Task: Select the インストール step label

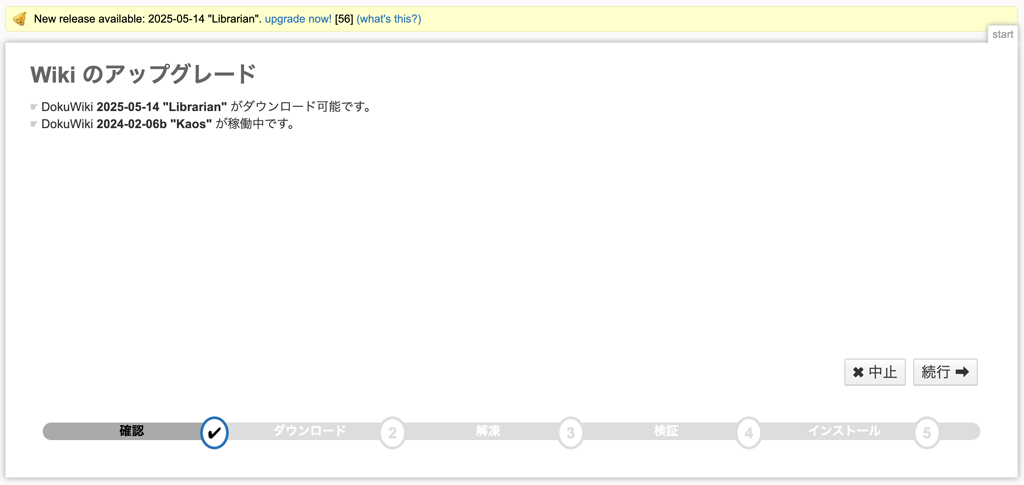Action: tap(844, 431)
